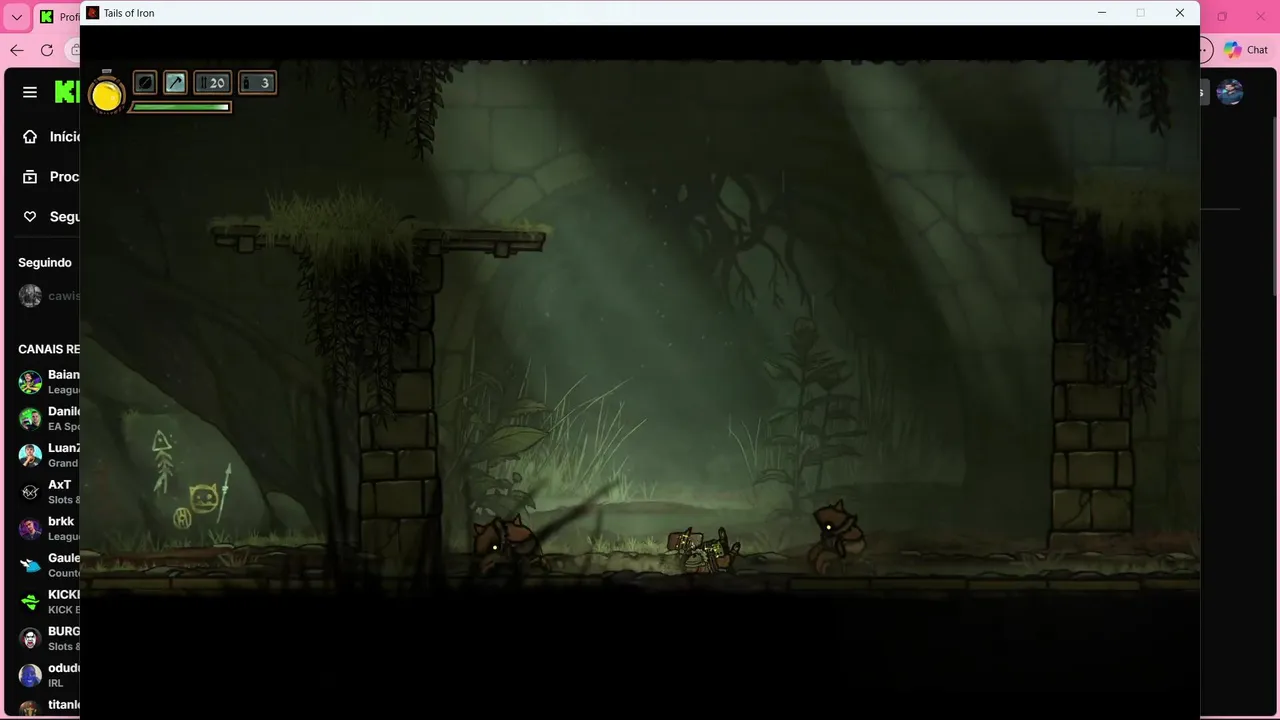Image resolution: width=1280 pixels, height=720 pixels.
Task: Open the Gaule channel in sidebar
Action: [x=49, y=565]
